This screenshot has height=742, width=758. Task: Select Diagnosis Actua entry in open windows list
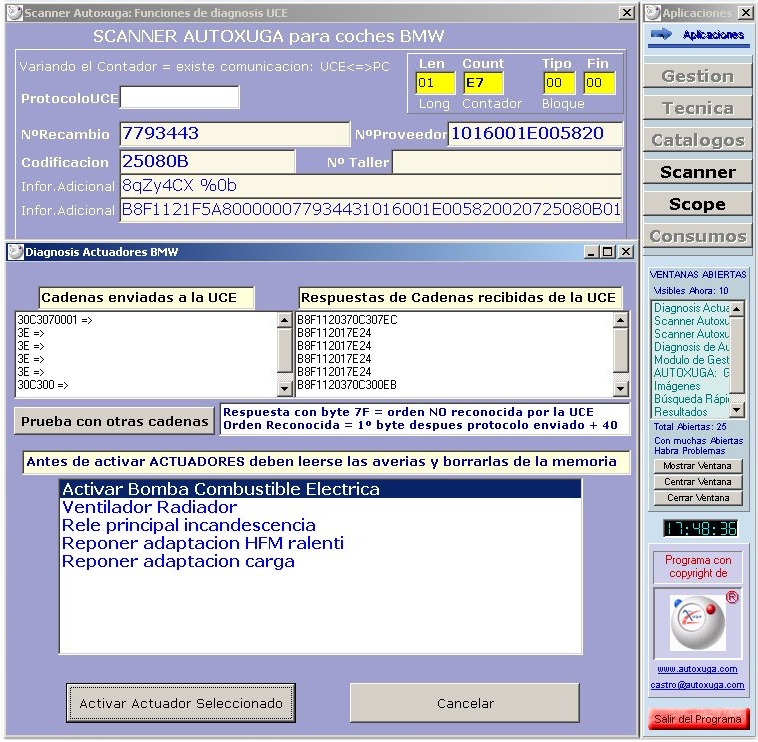coord(691,308)
